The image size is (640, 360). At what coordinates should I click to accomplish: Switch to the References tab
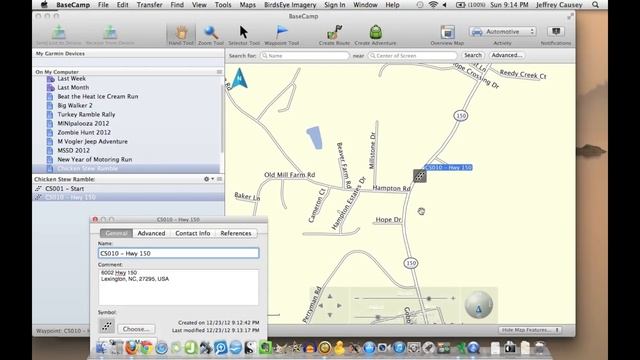pyautogui.click(x=236, y=233)
